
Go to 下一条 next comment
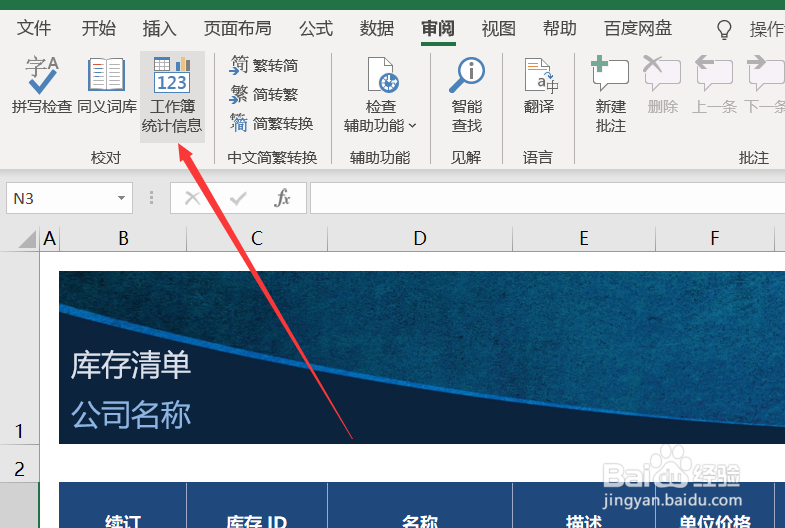point(764,85)
